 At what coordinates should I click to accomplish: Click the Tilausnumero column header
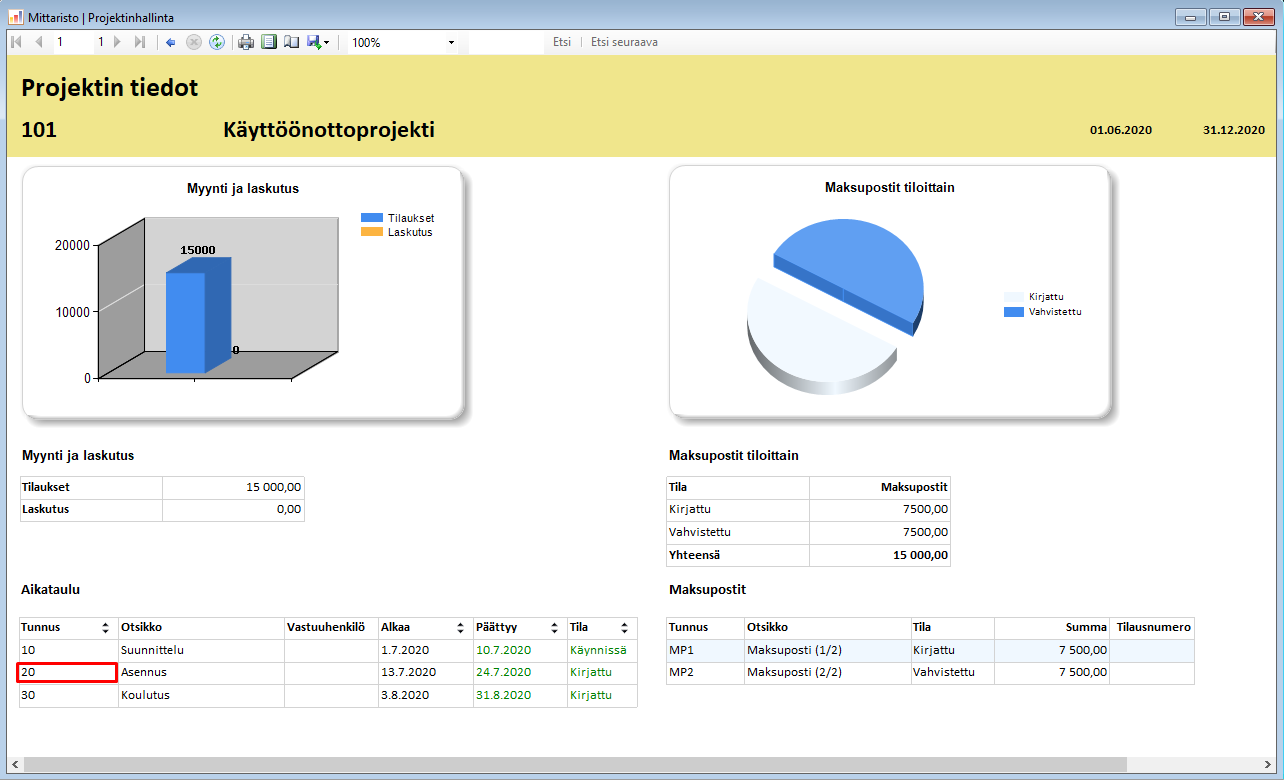pos(1153,628)
